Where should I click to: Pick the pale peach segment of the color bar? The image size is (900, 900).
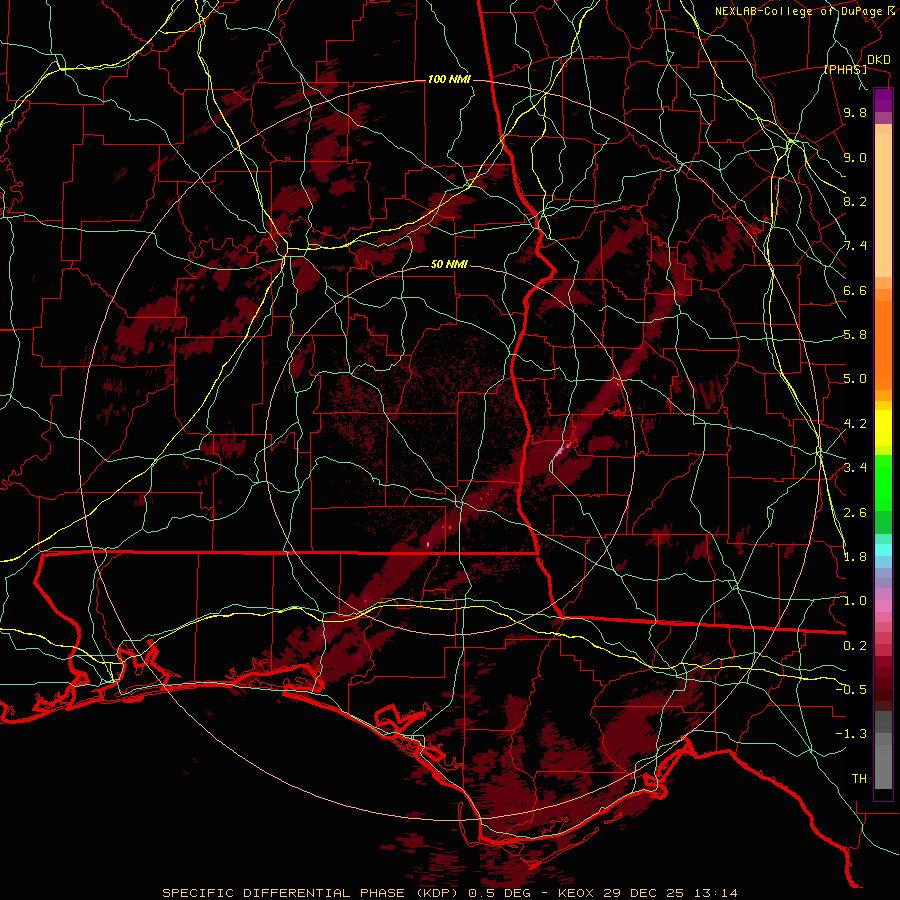(x=883, y=207)
